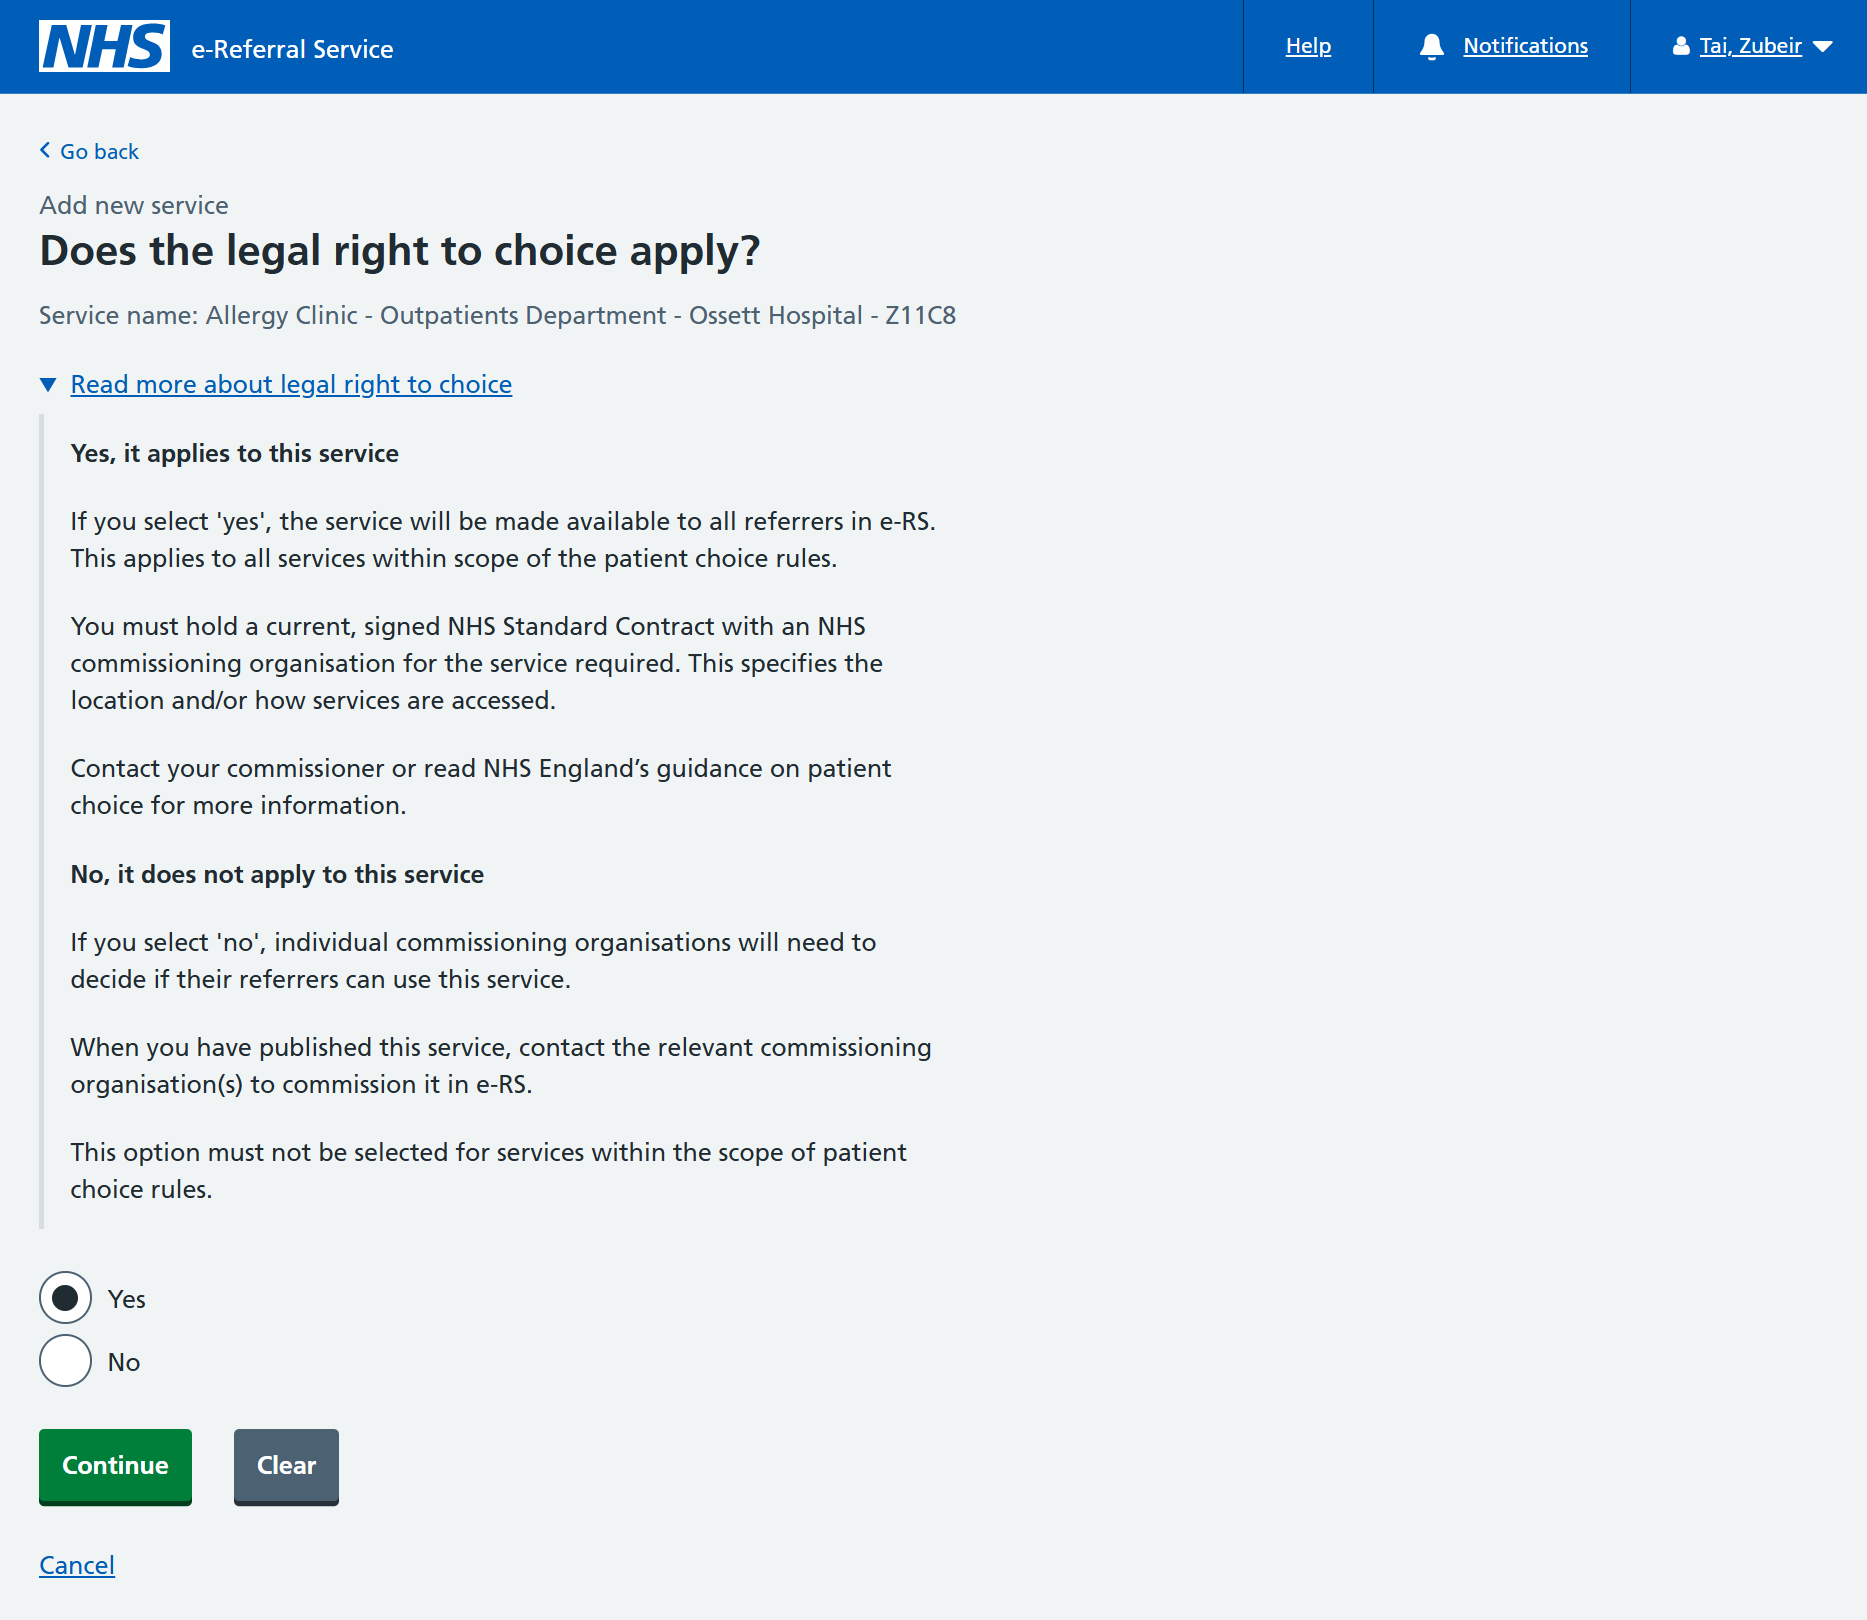The height and width of the screenshot is (1620, 1867).
Task: Click paragraph 'Contact your commissioner or read NHS England's guidance'
Action: coord(481,787)
